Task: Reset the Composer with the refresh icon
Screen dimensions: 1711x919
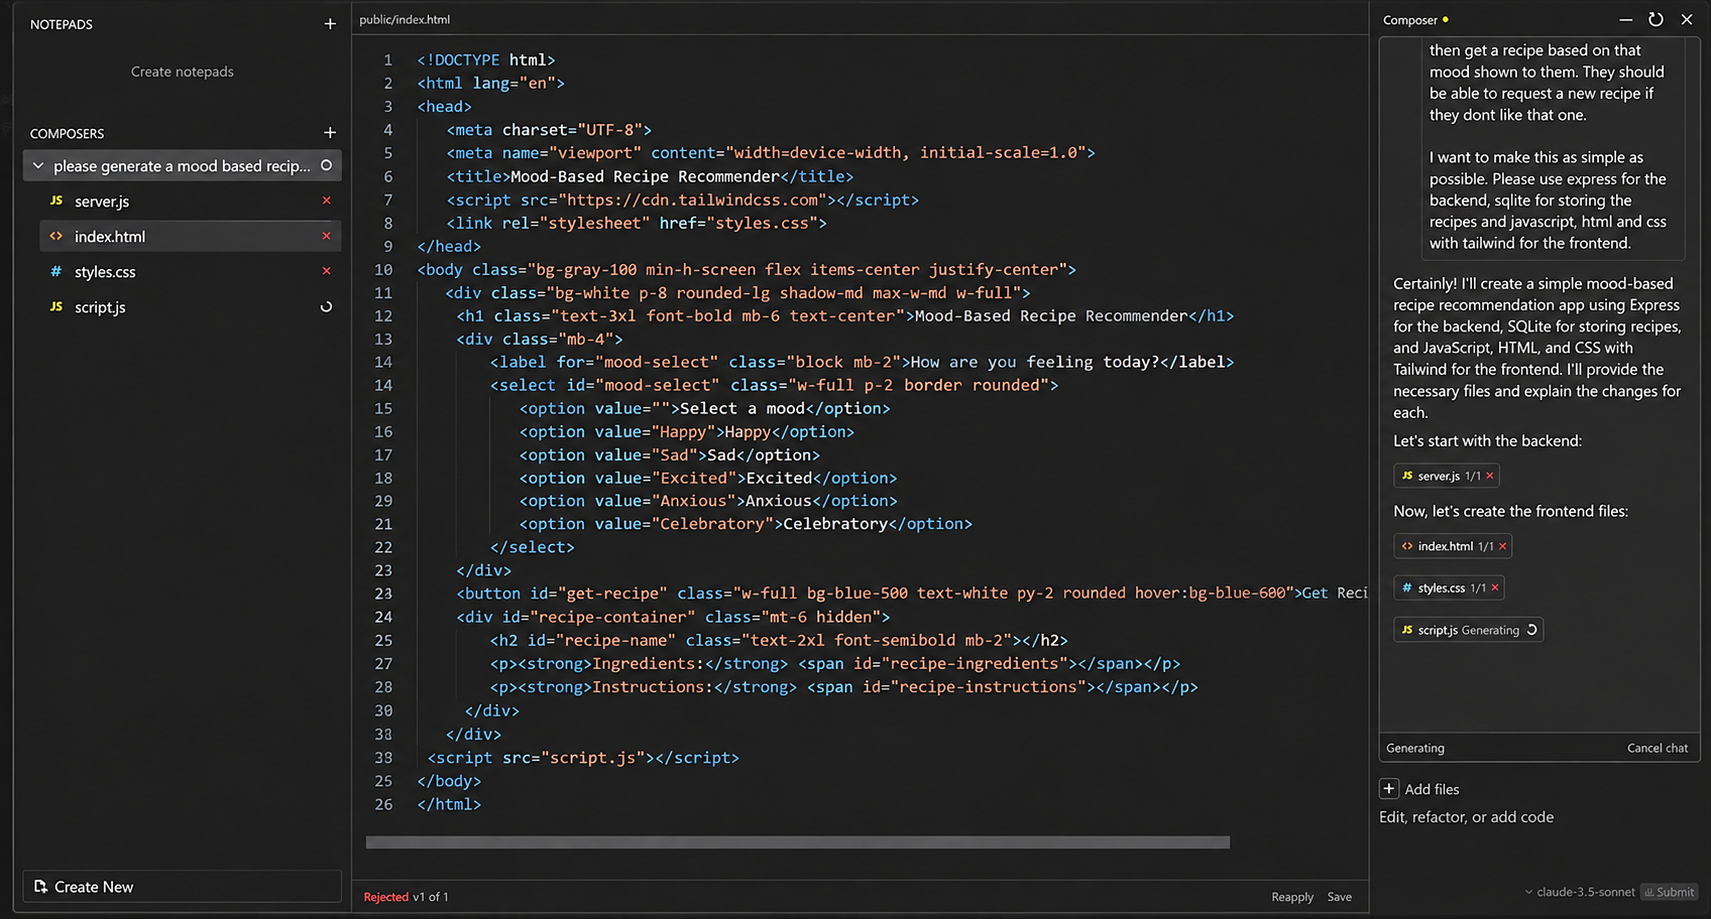Action: pos(1656,20)
